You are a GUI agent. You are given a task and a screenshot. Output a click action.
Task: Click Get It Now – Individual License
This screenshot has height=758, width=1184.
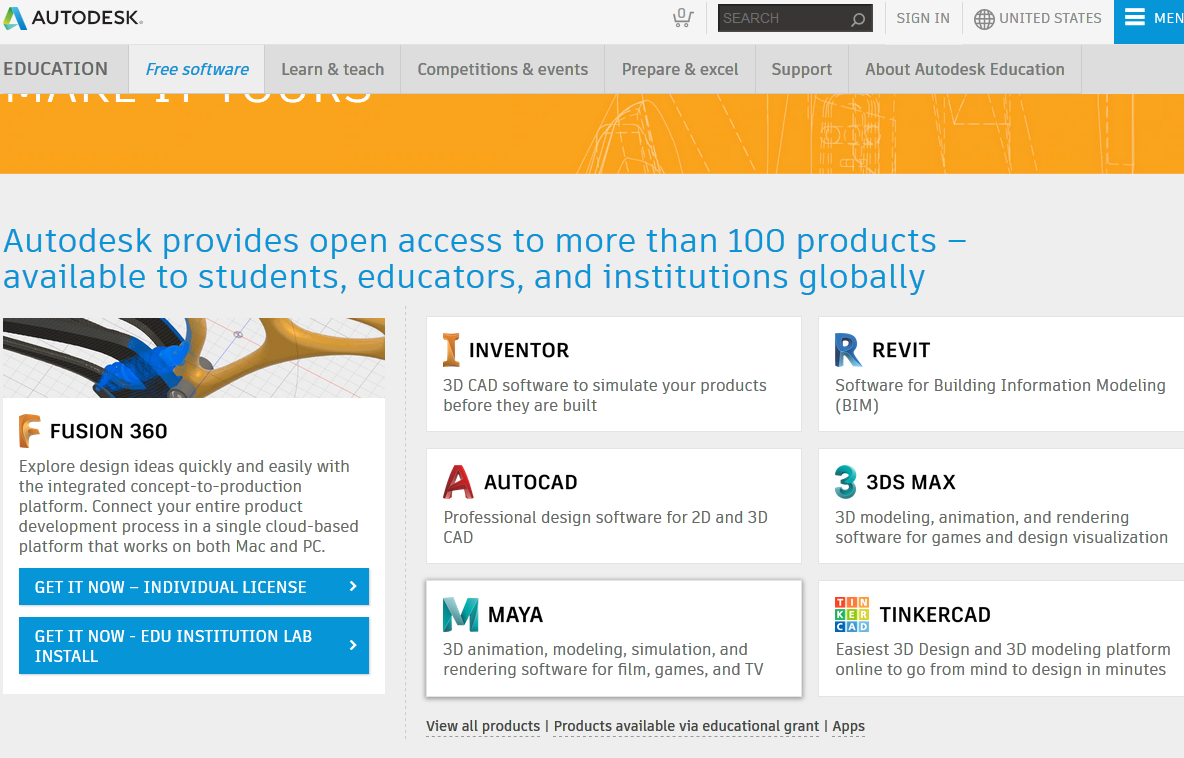[x=194, y=587]
